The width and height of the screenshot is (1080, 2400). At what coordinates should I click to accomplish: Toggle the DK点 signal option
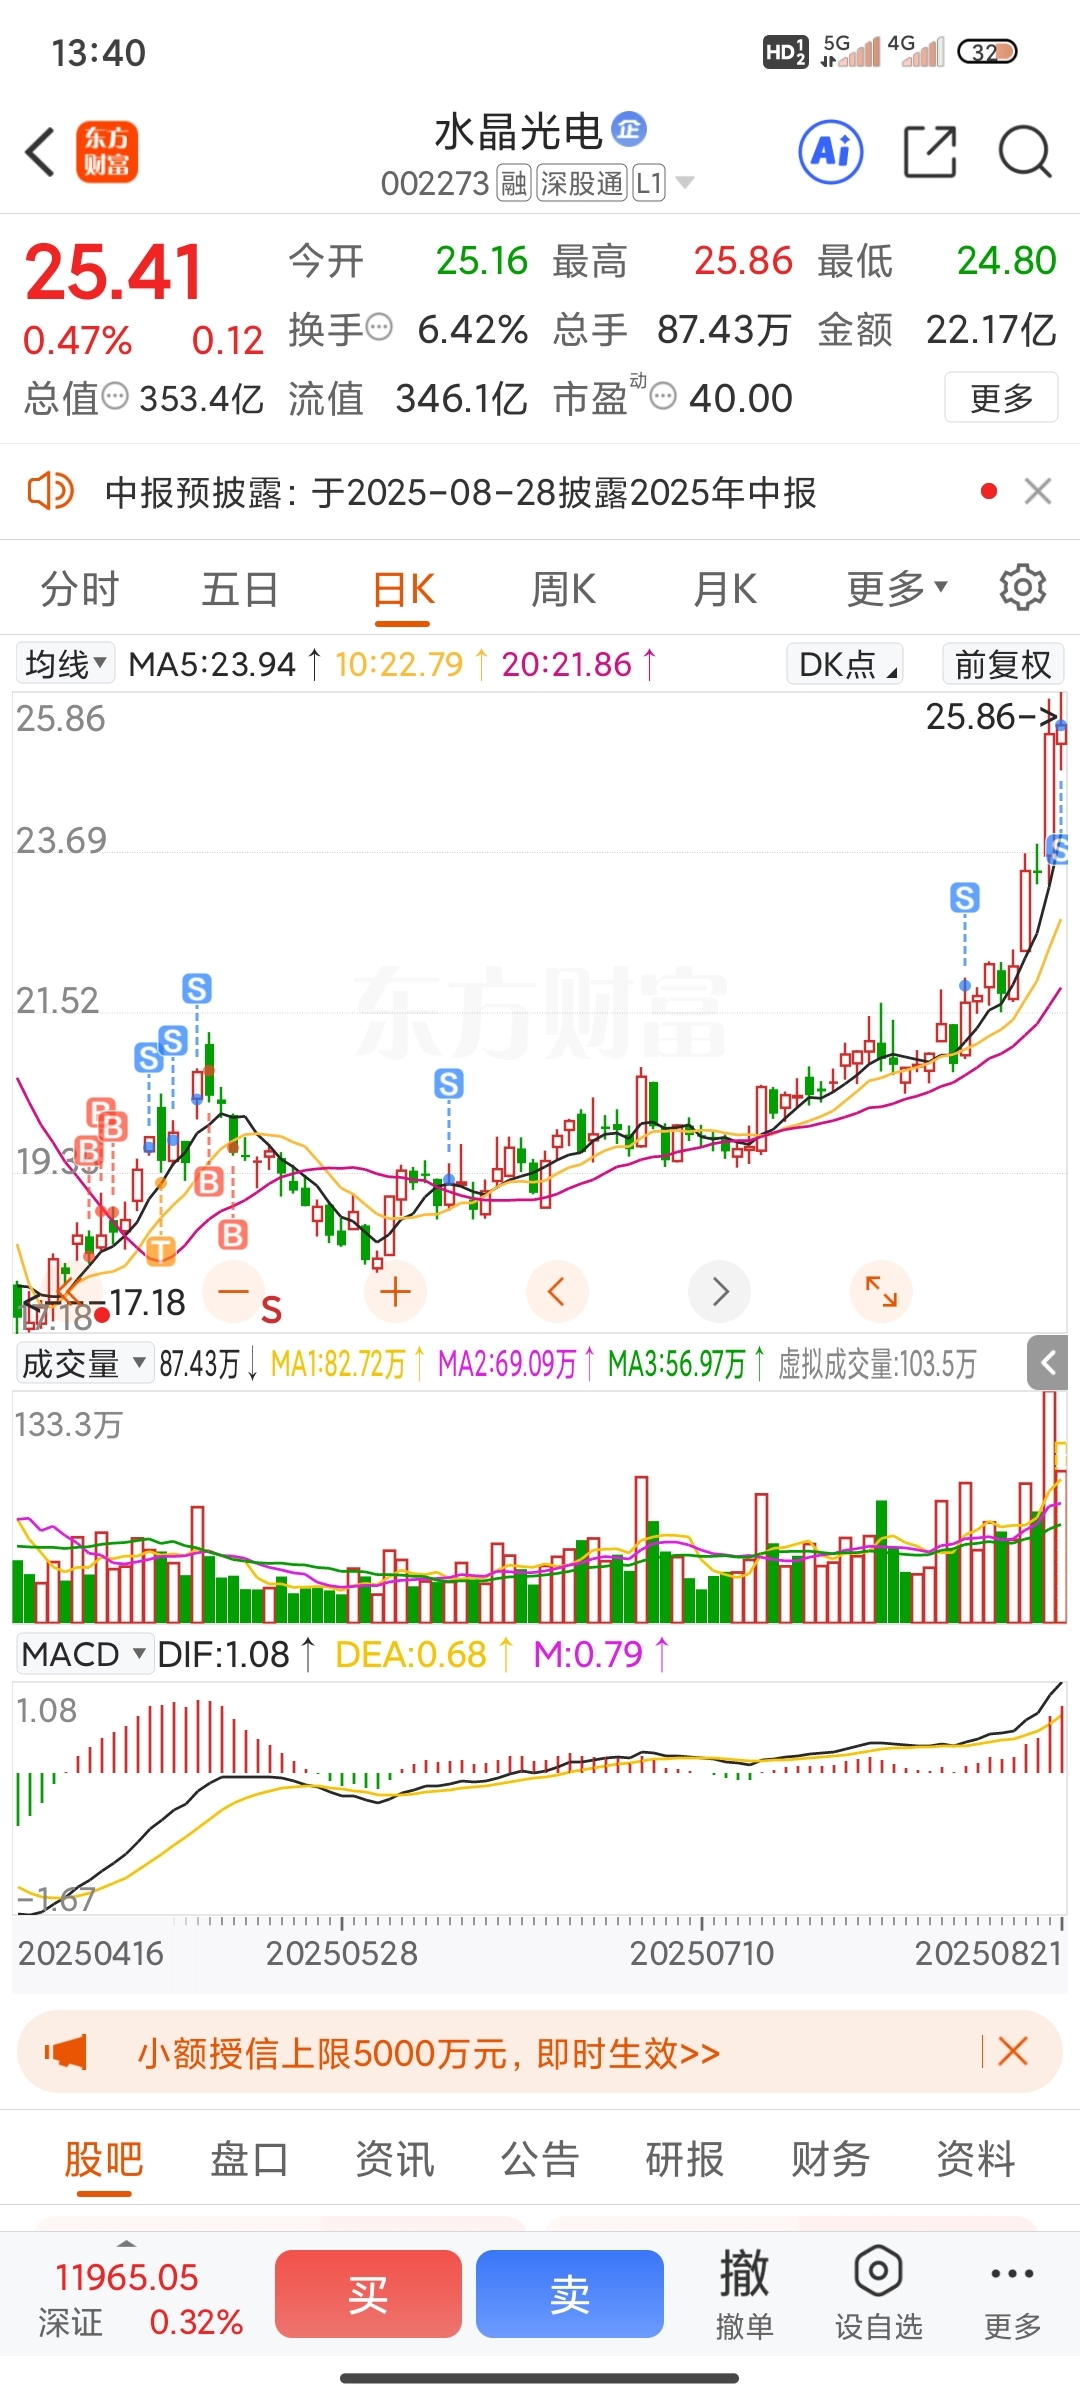846,664
